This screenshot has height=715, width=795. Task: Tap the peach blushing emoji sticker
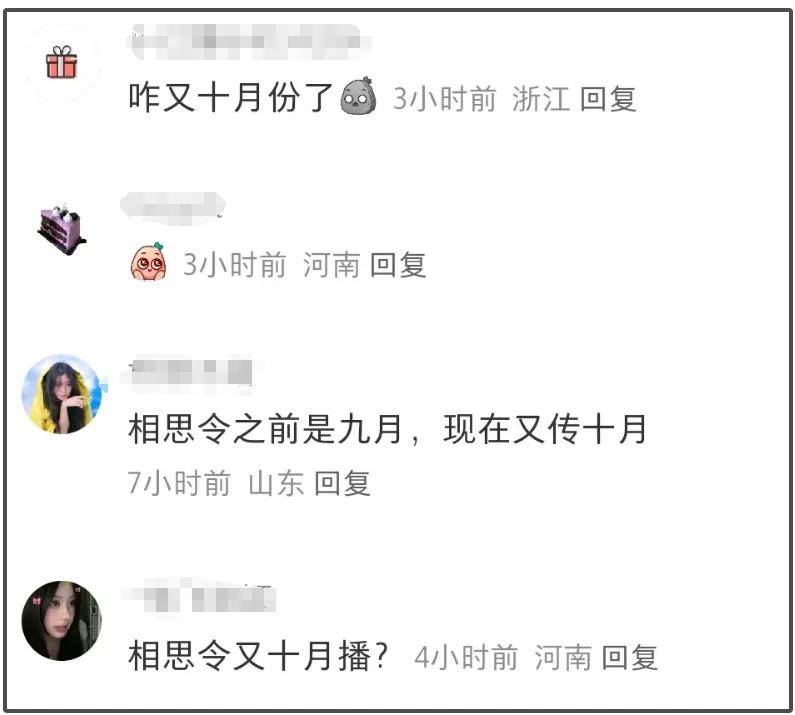click(148, 262)
